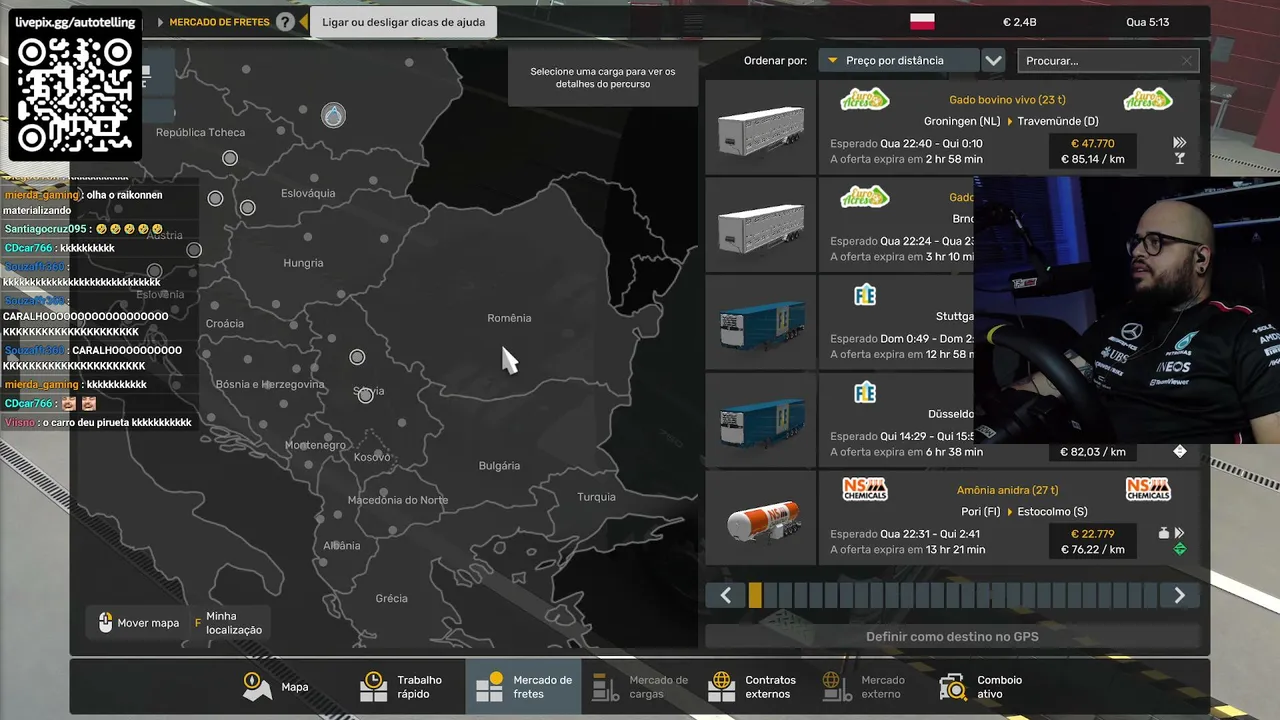
Task: Click the city marker on the Sérvia label
Action: coord(366,396)
